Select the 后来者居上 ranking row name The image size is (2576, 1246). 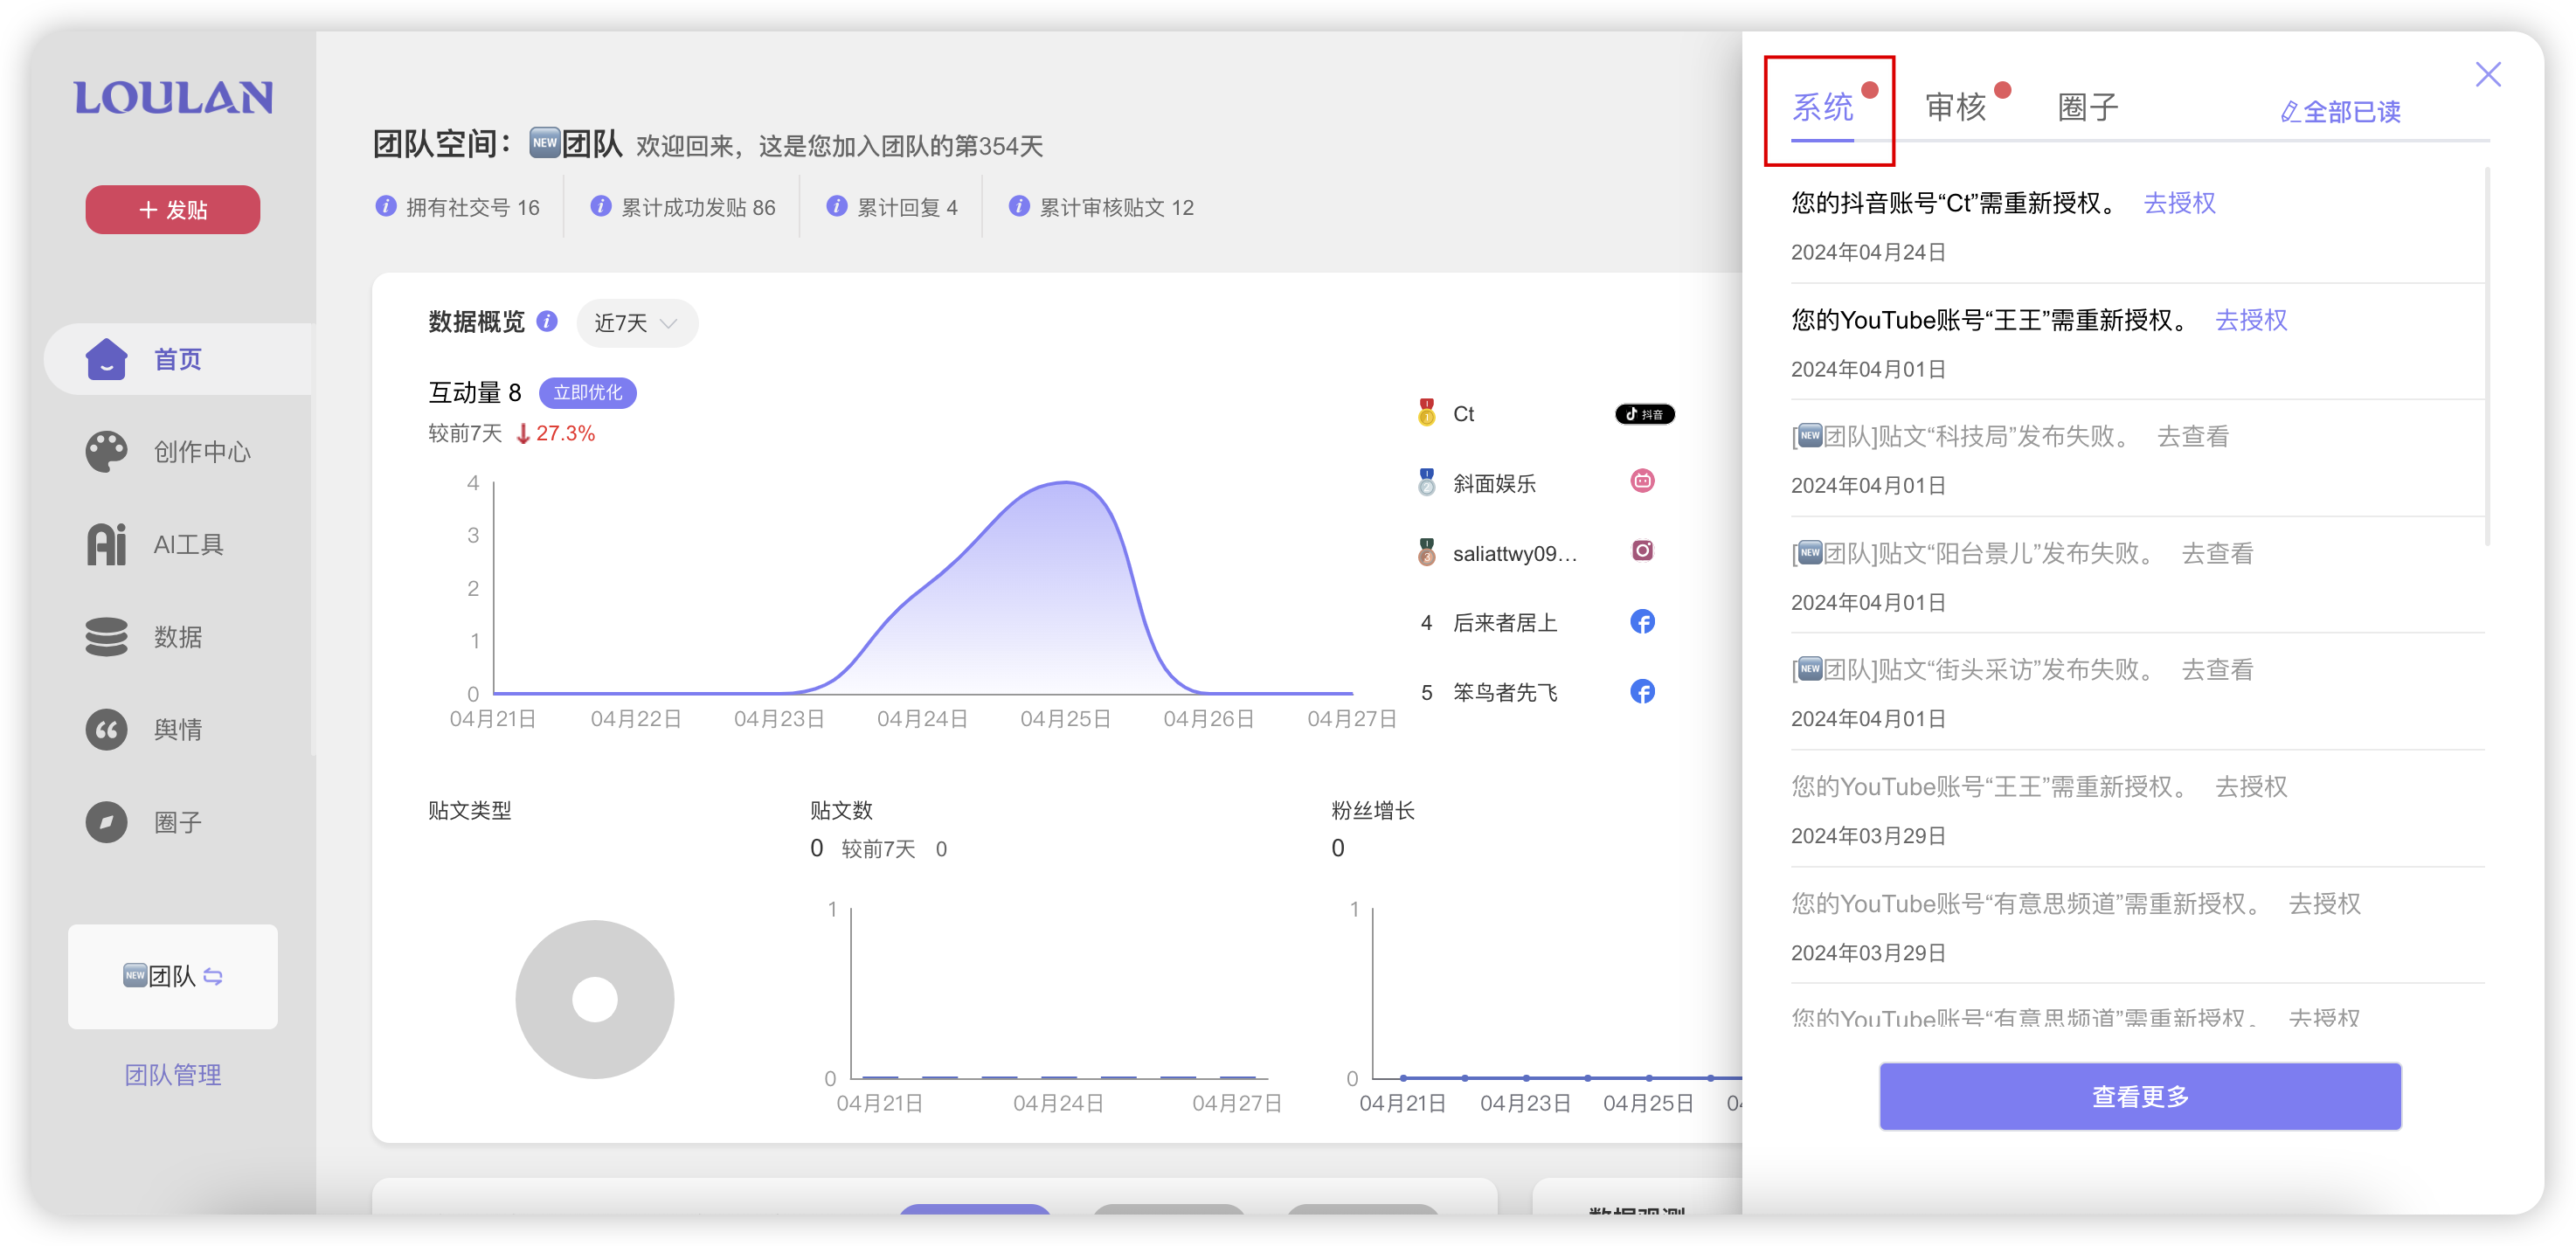[1505, 623]
